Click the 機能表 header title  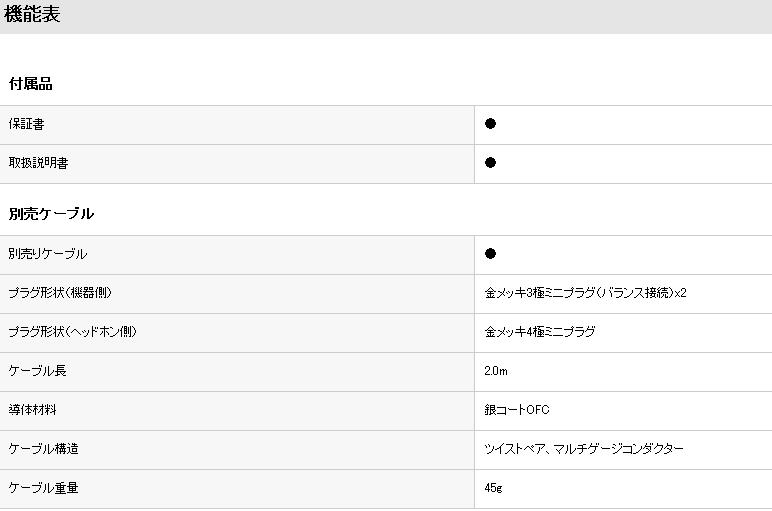[x=32, y=14]
